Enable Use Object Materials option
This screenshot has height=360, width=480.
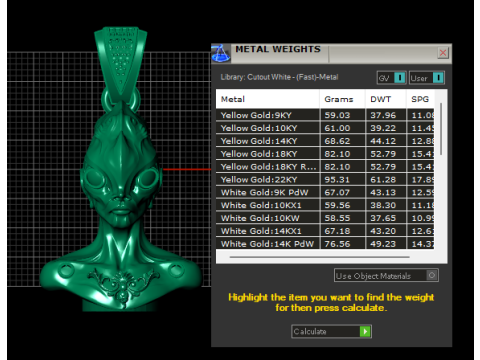pos(386,276)
